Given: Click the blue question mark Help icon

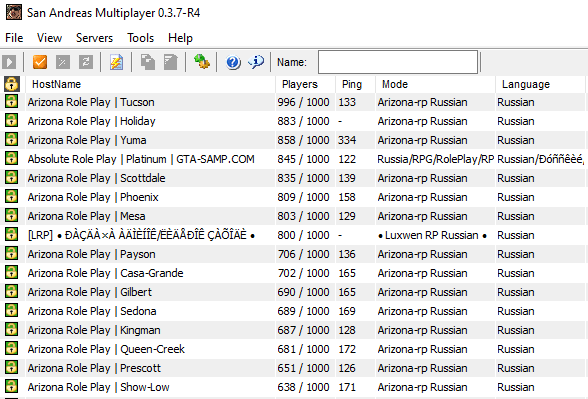Looking at the screenshot, I should [233, 62].
